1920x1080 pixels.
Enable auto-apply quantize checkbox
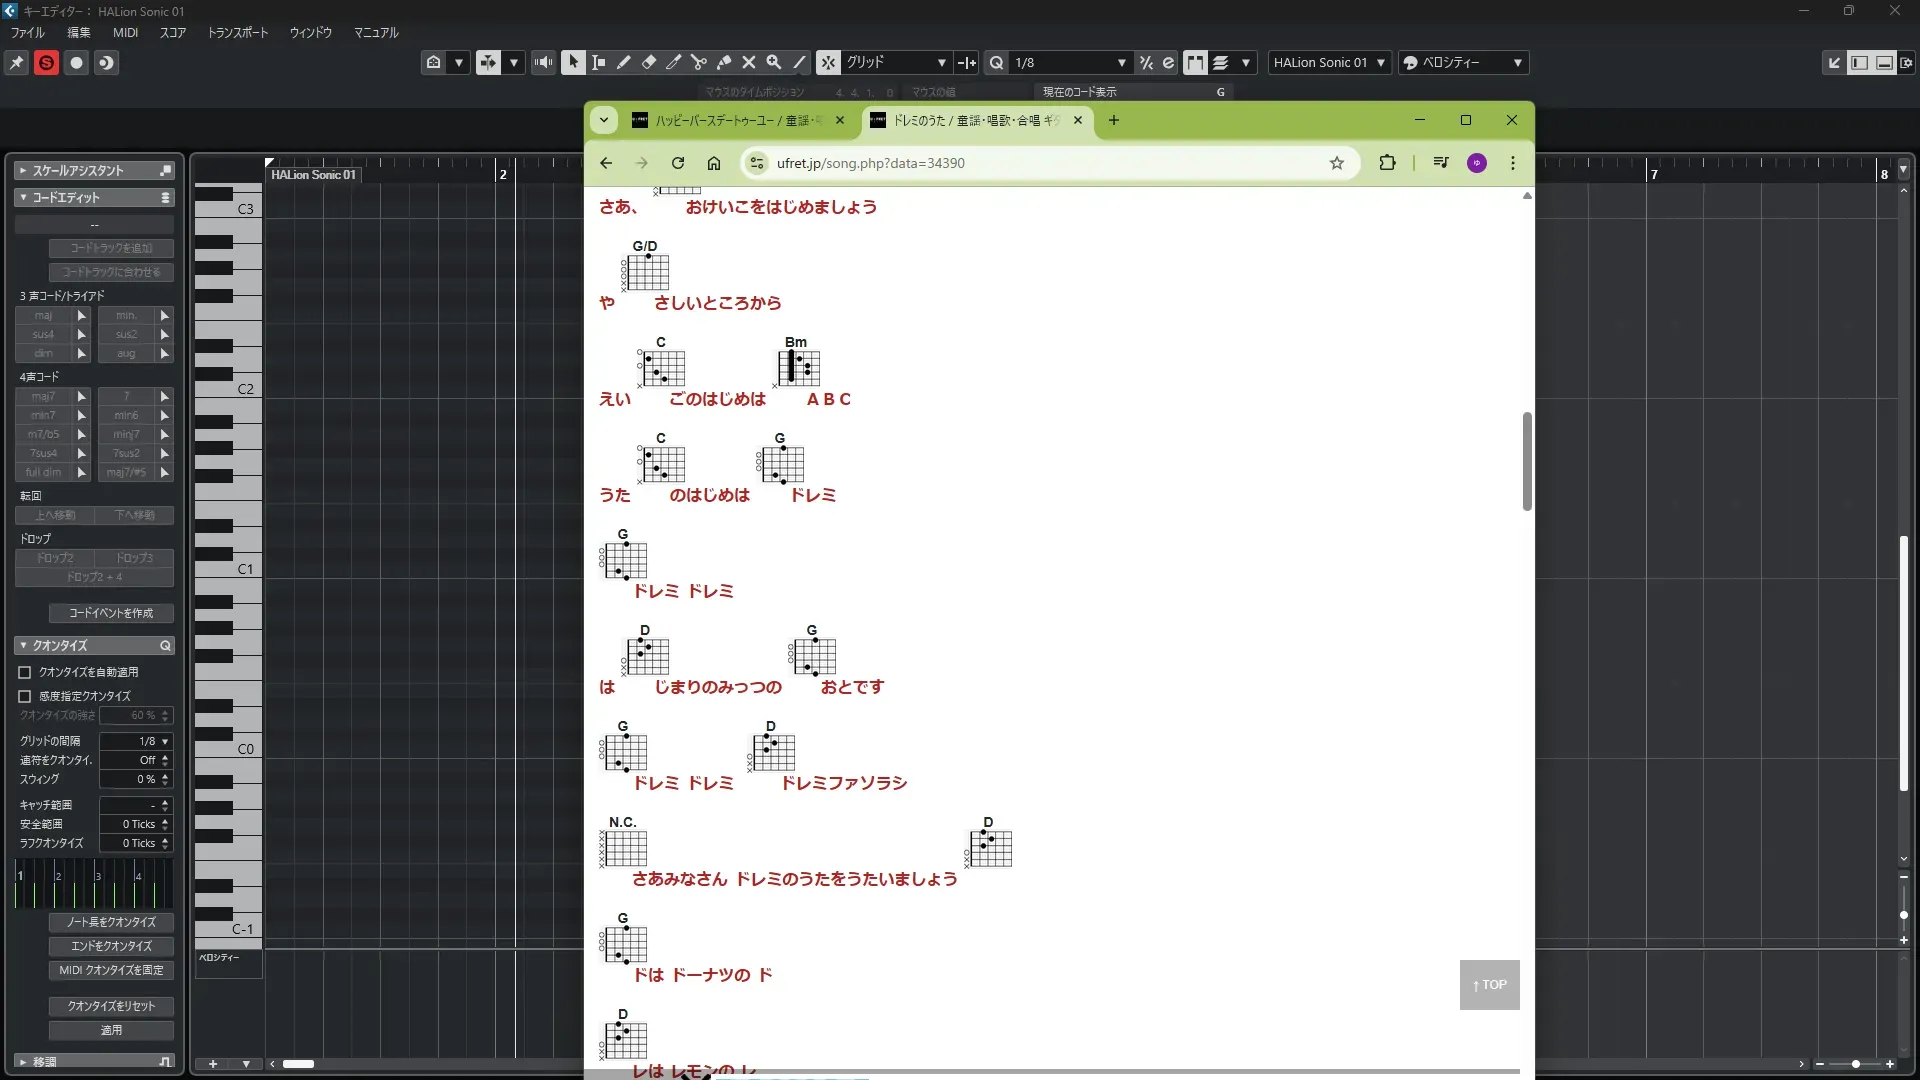[25, 672]
